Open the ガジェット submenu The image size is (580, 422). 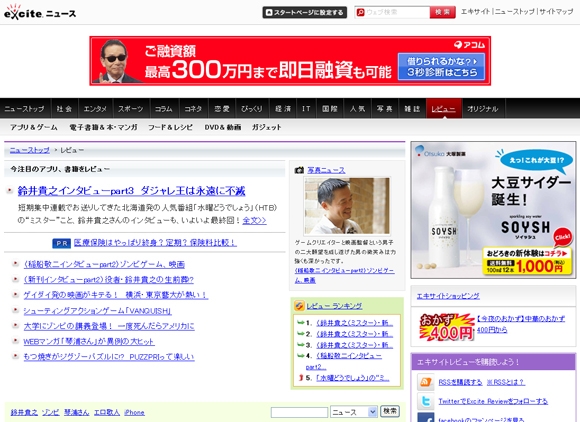coord(267,127)
